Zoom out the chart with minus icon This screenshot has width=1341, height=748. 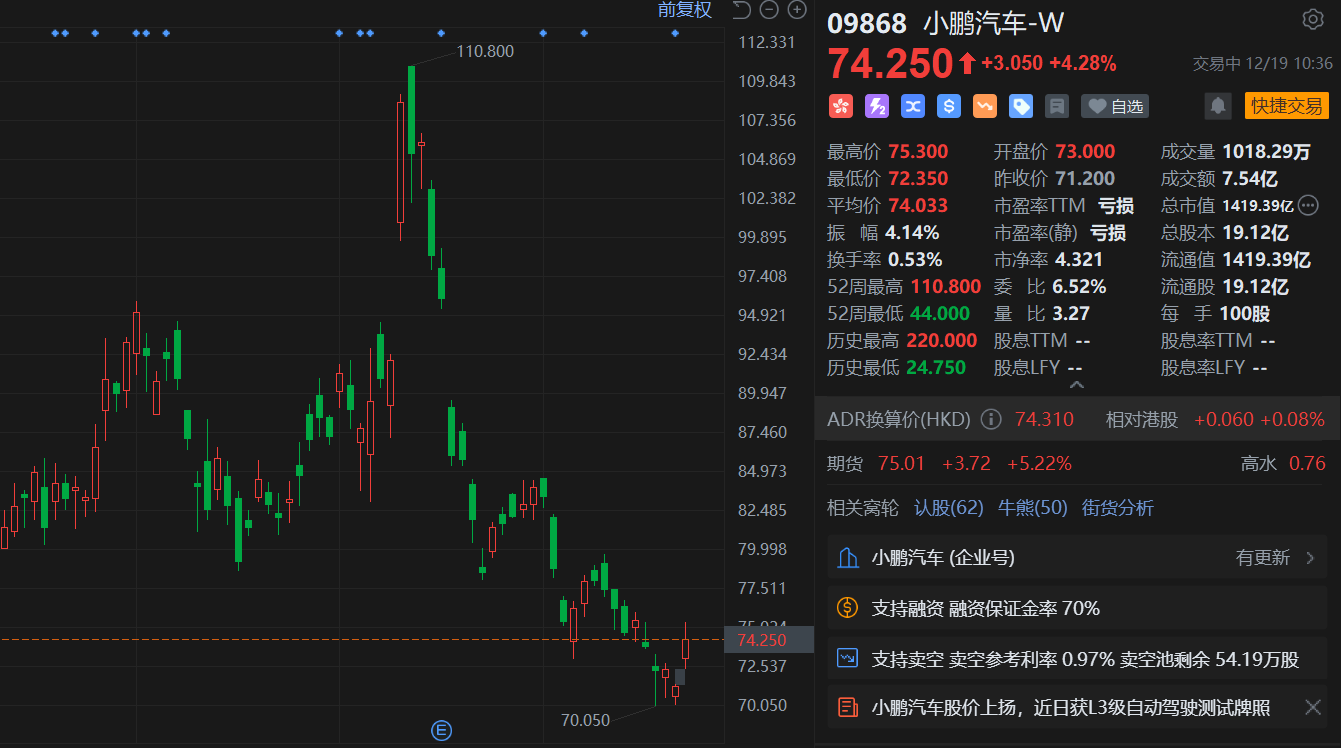[769, 10]
